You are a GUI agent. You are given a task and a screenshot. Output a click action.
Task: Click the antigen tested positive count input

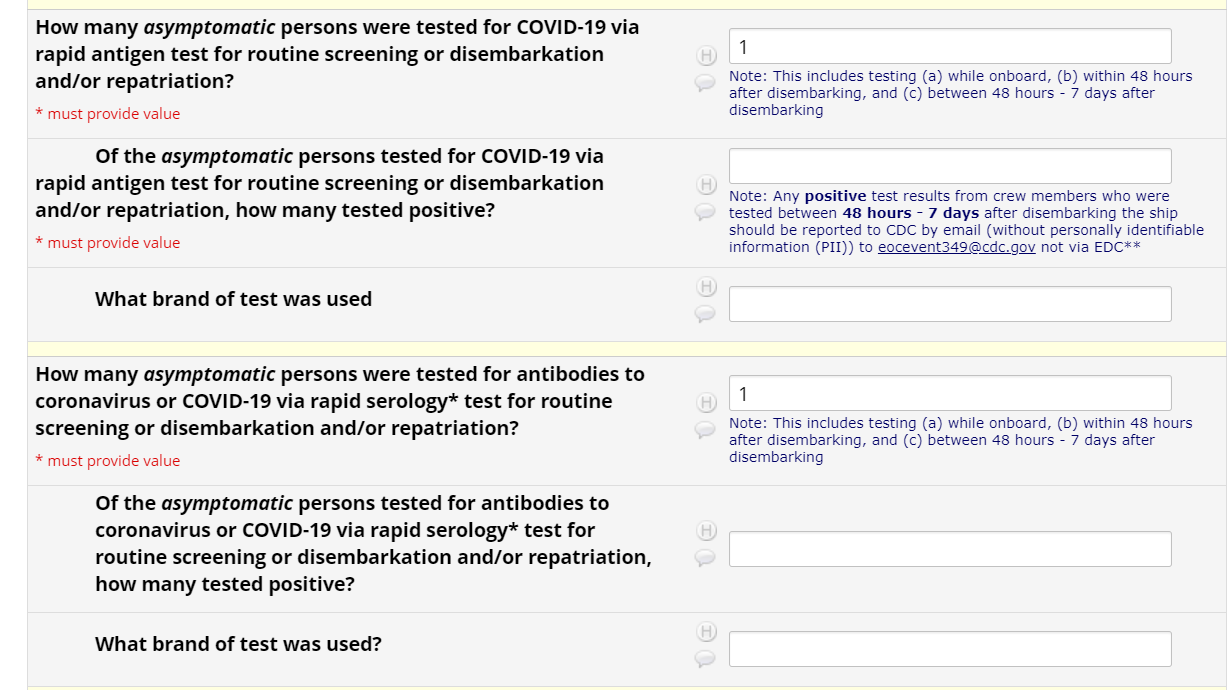(x=949, y=166)
